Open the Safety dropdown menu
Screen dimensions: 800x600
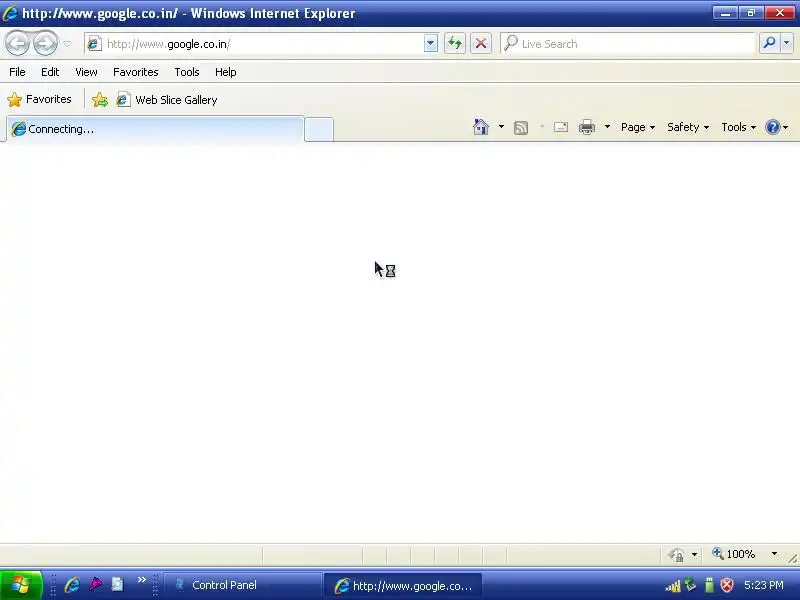[688, 127]
